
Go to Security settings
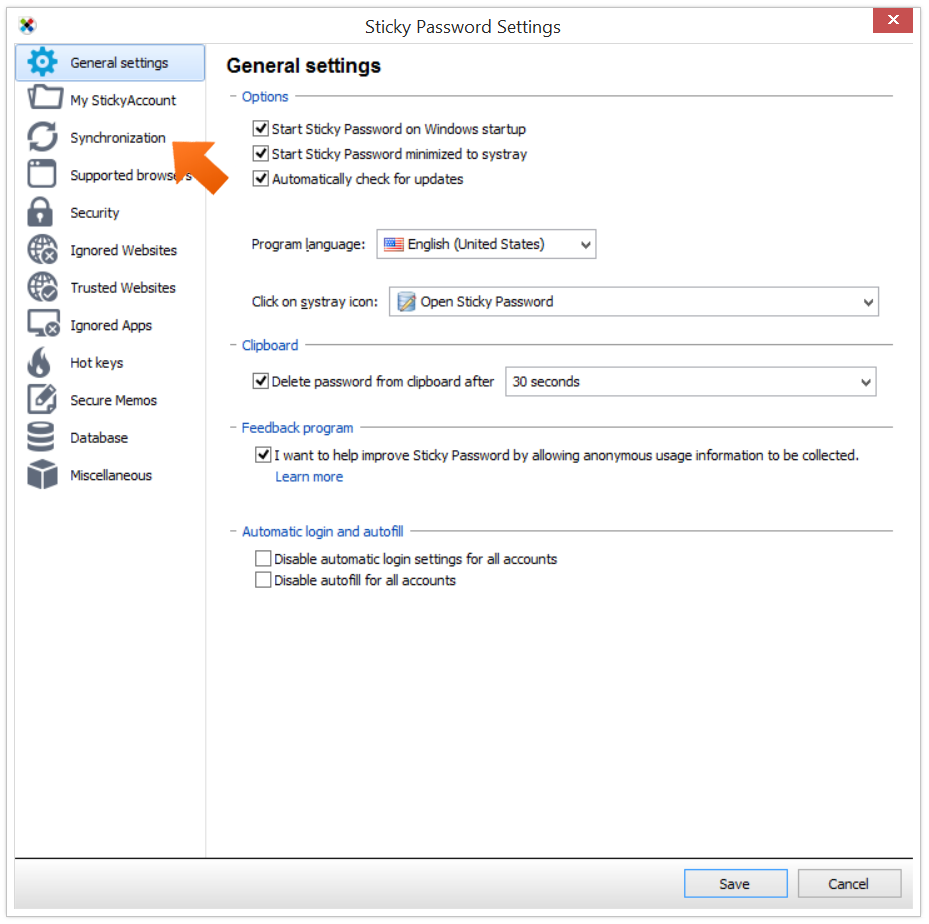click(x=95, y=213)
